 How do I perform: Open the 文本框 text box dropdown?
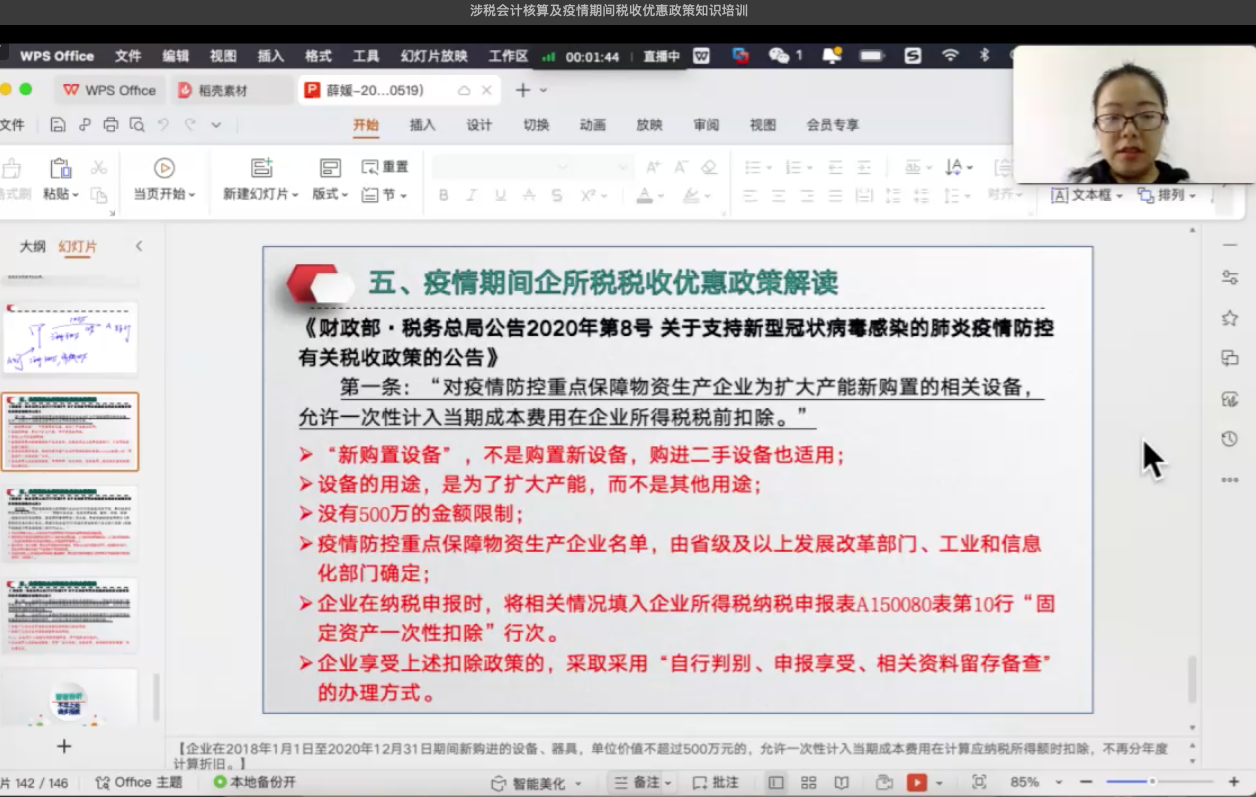coord(1088,195)
